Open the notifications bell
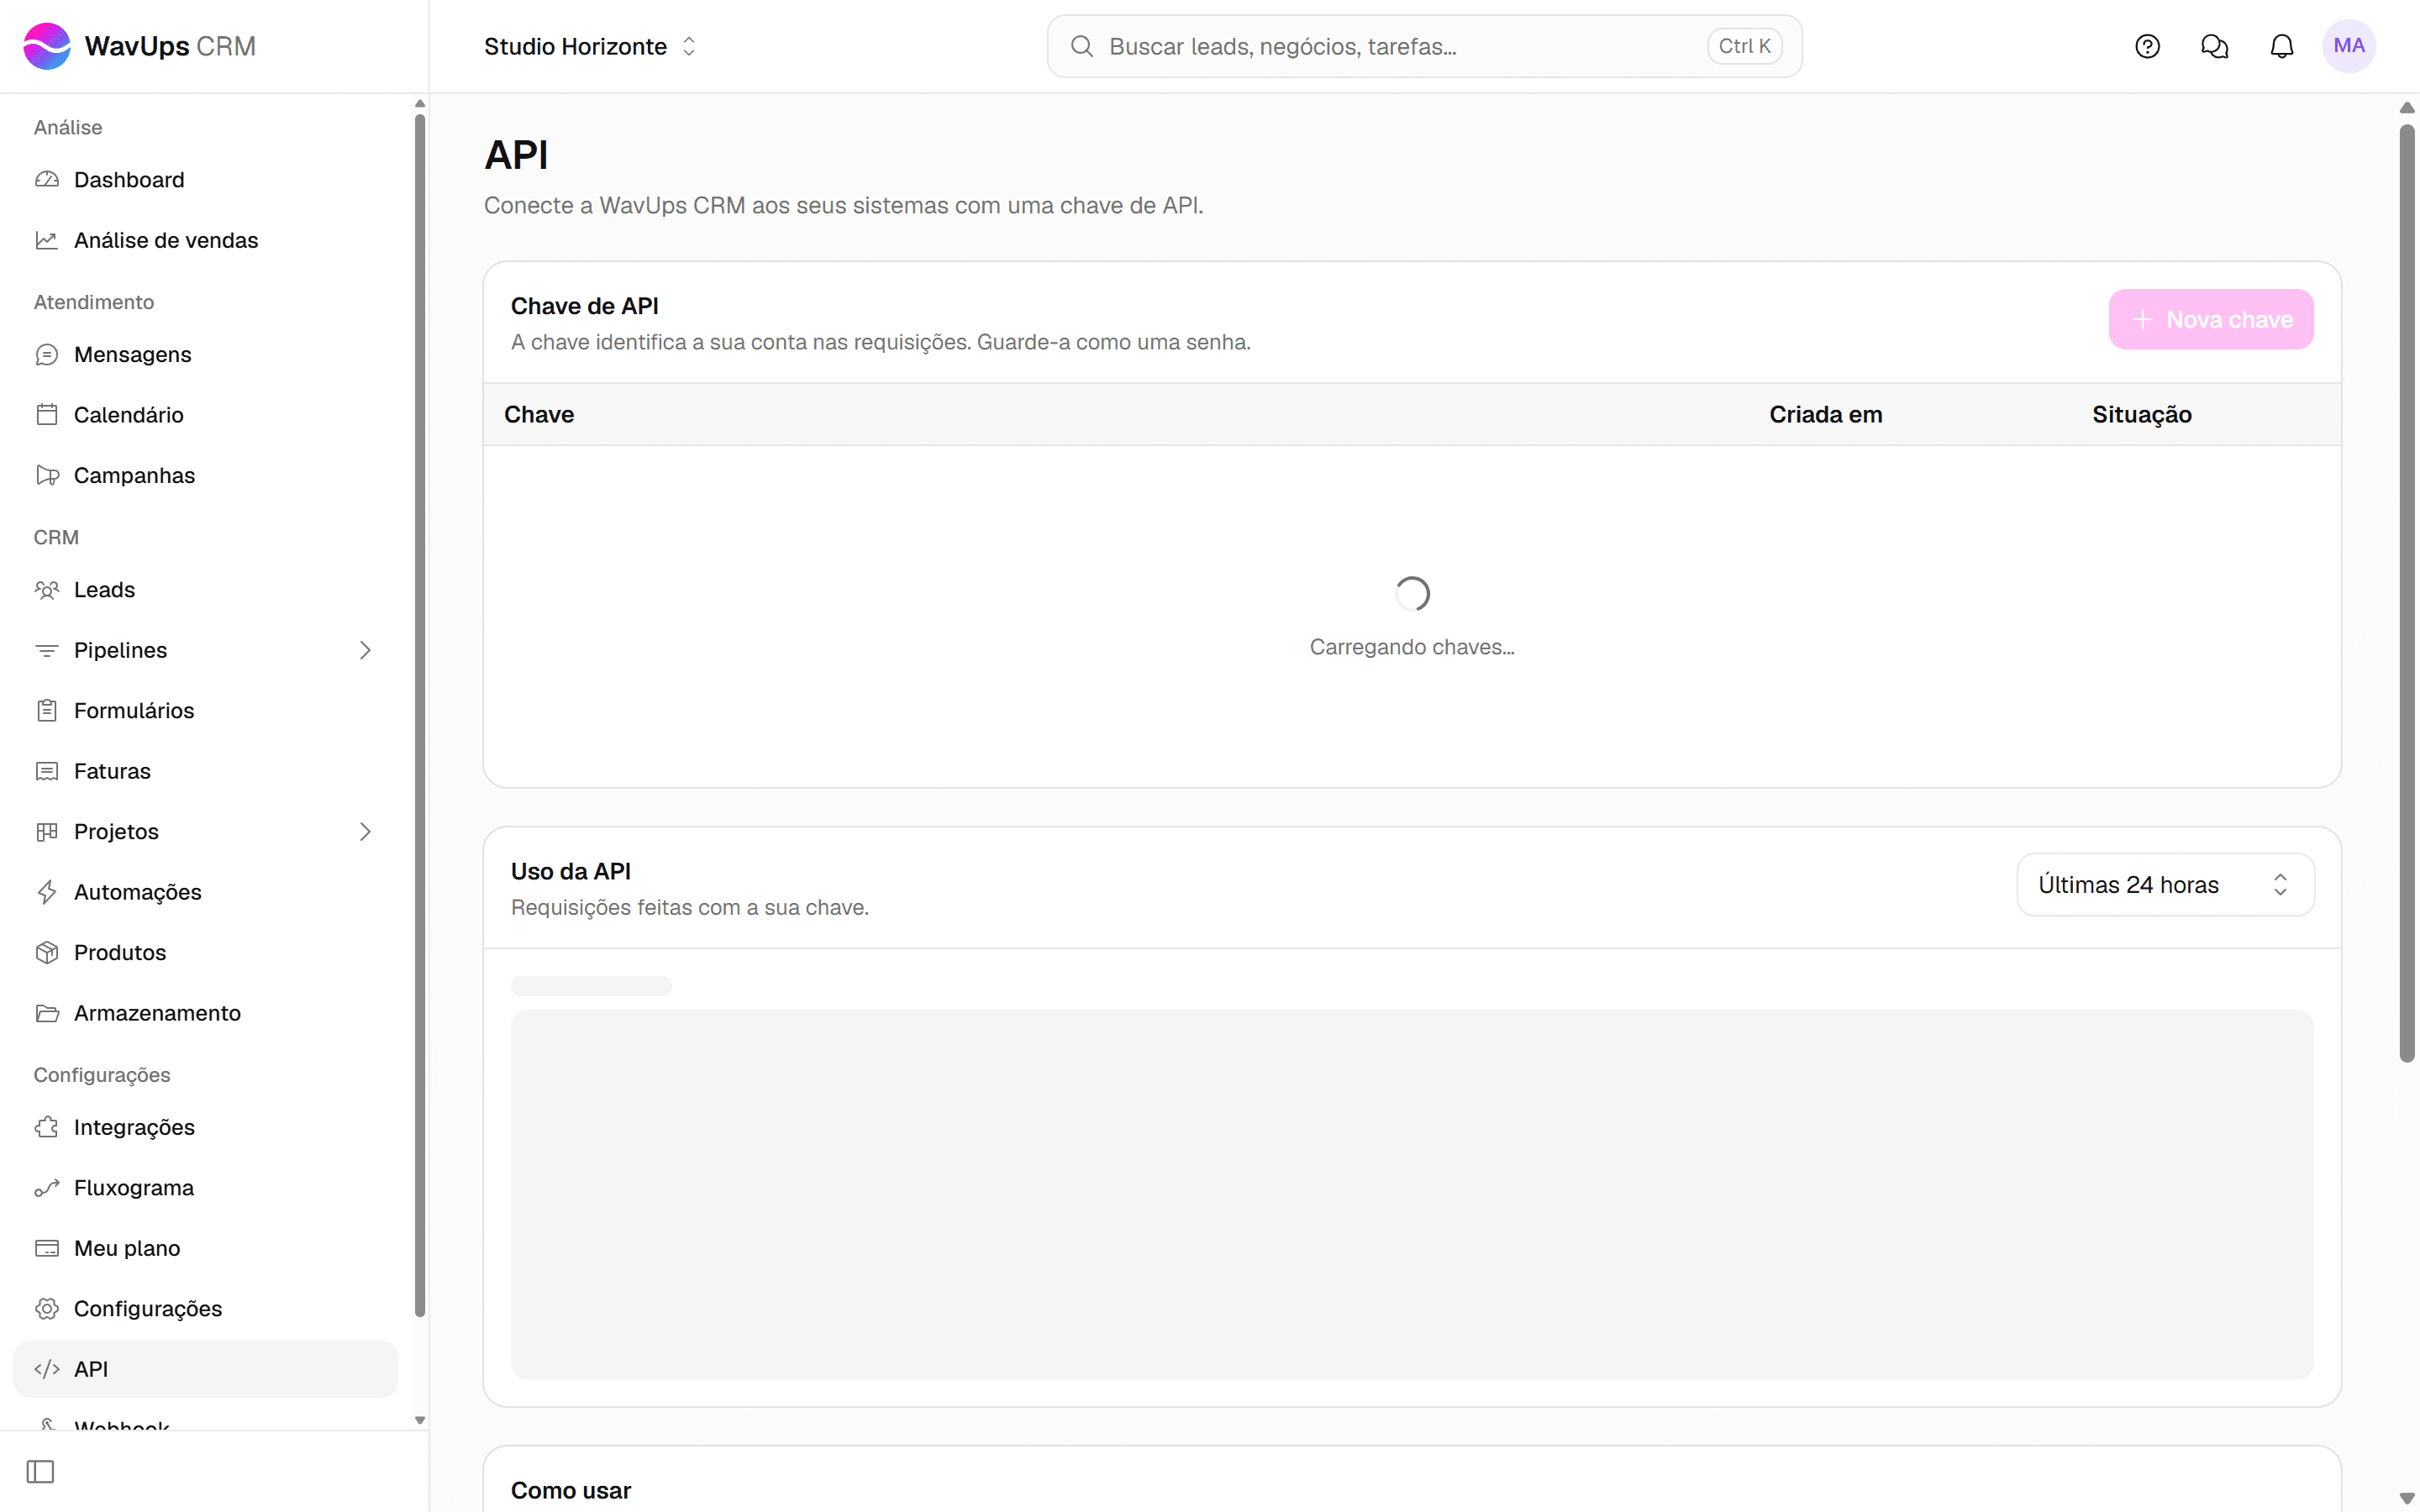2420x1512 pixels. (x=2281, y=46)
